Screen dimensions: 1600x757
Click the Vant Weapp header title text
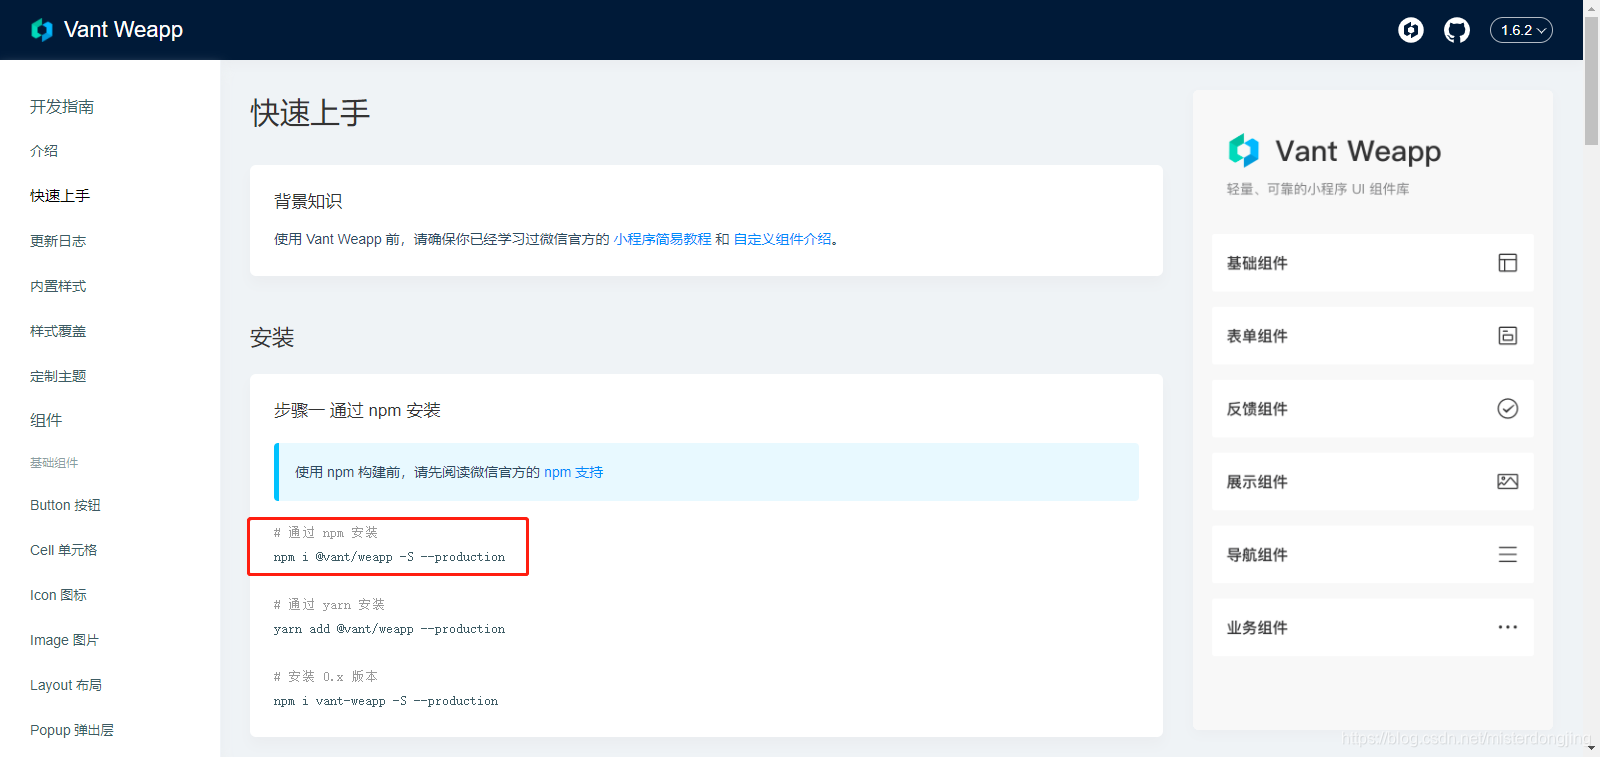pos(123,30)
